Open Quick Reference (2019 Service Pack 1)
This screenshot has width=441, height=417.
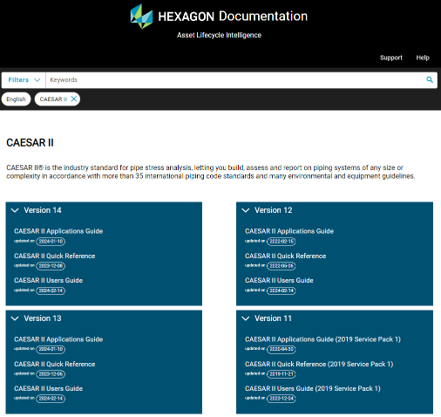point(319,364)
